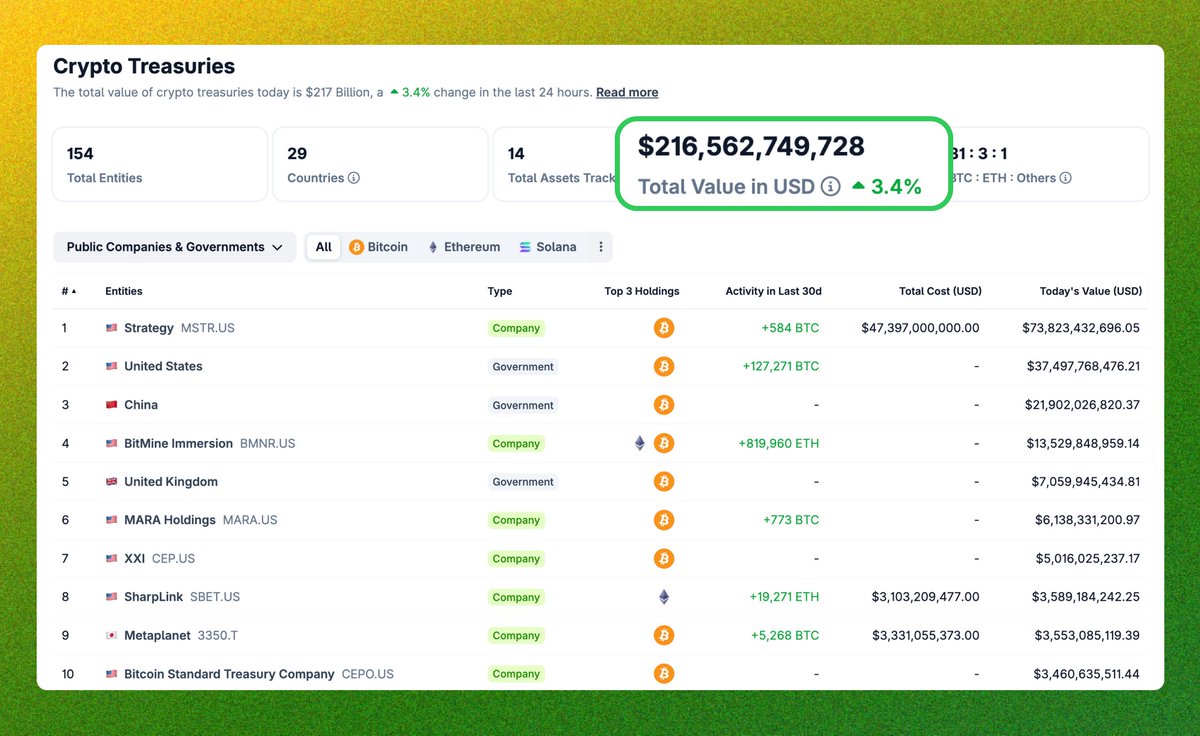Open the Read more link
The width and height of the screenshot is (1200, 736).
(x=627, y=92)
